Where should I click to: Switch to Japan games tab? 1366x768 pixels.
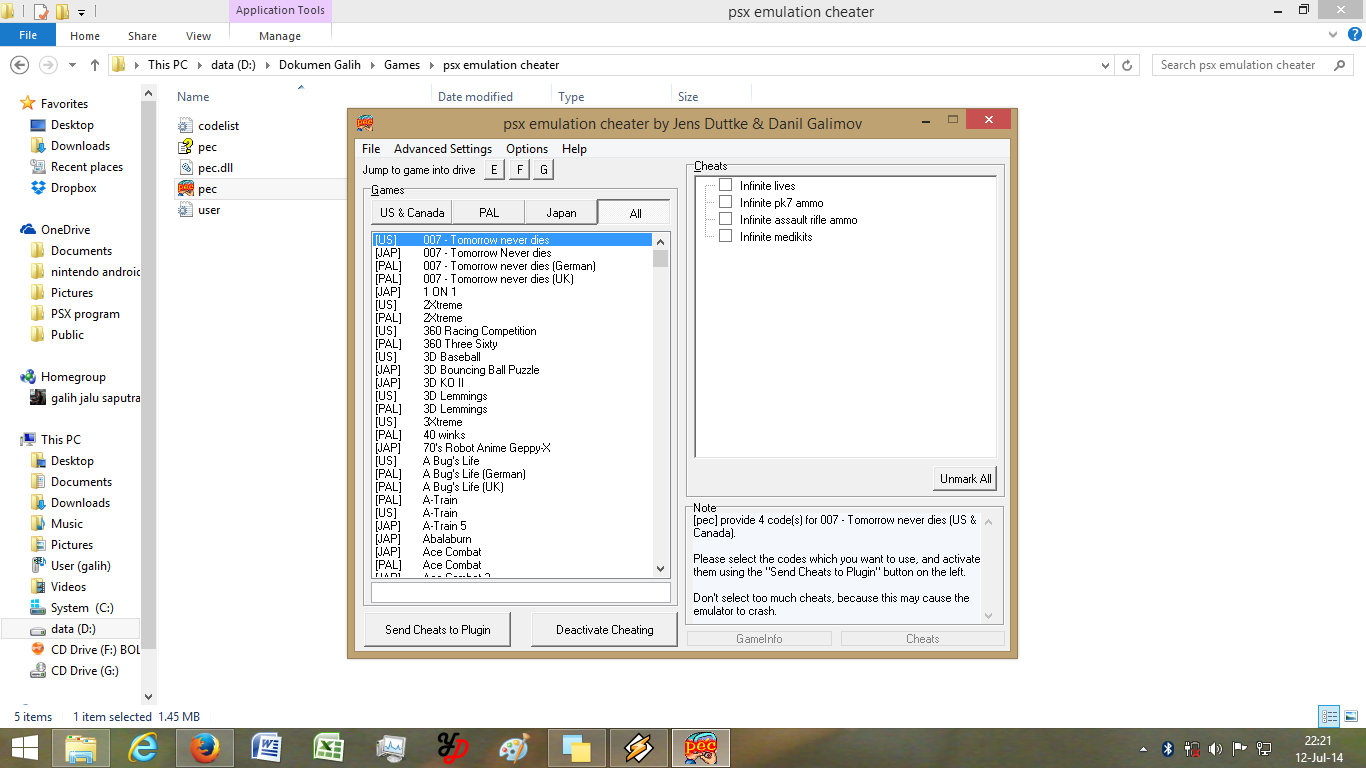pos(561,212)
